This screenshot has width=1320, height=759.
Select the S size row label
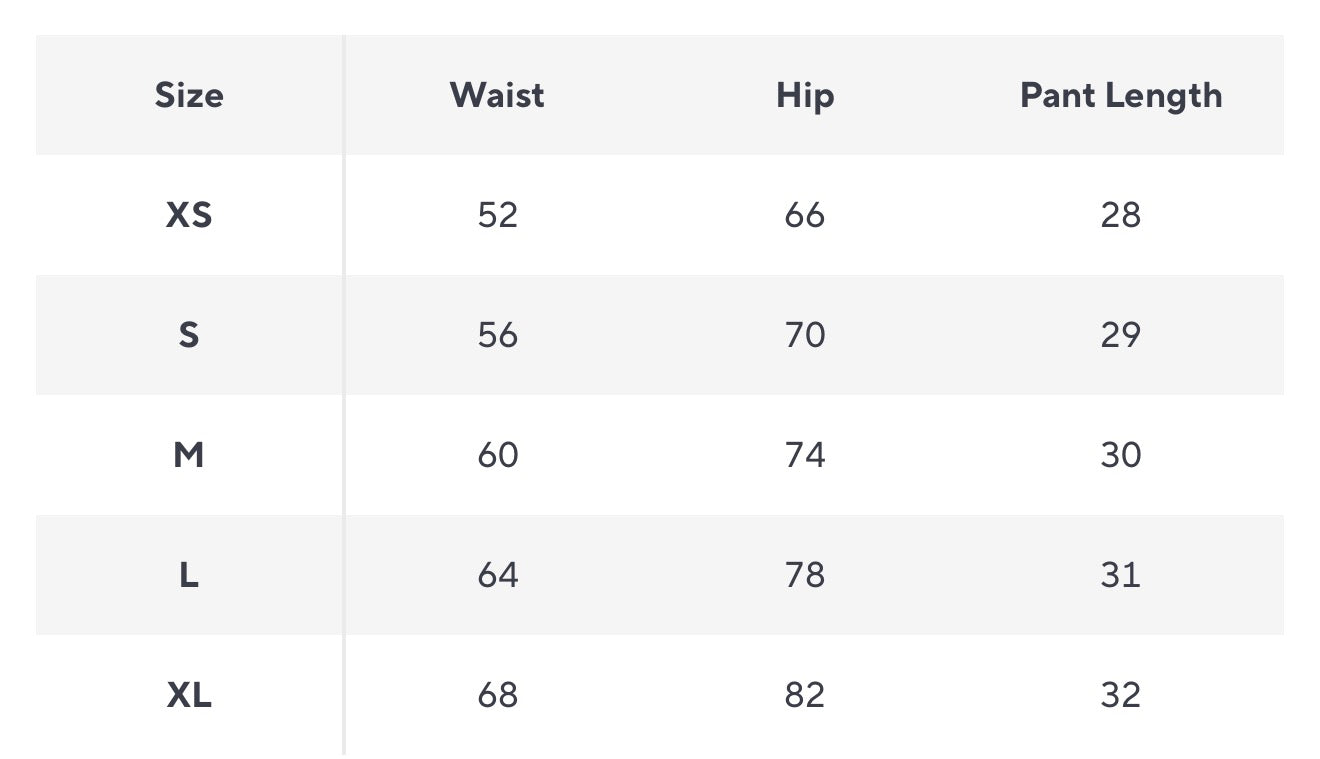(189, 335)
